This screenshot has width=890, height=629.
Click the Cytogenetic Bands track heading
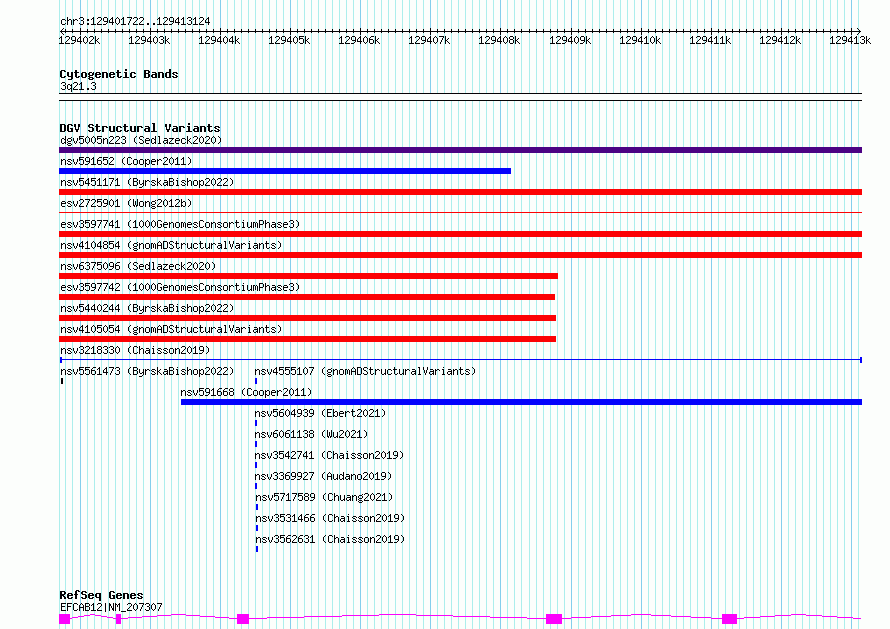point(119,74)
